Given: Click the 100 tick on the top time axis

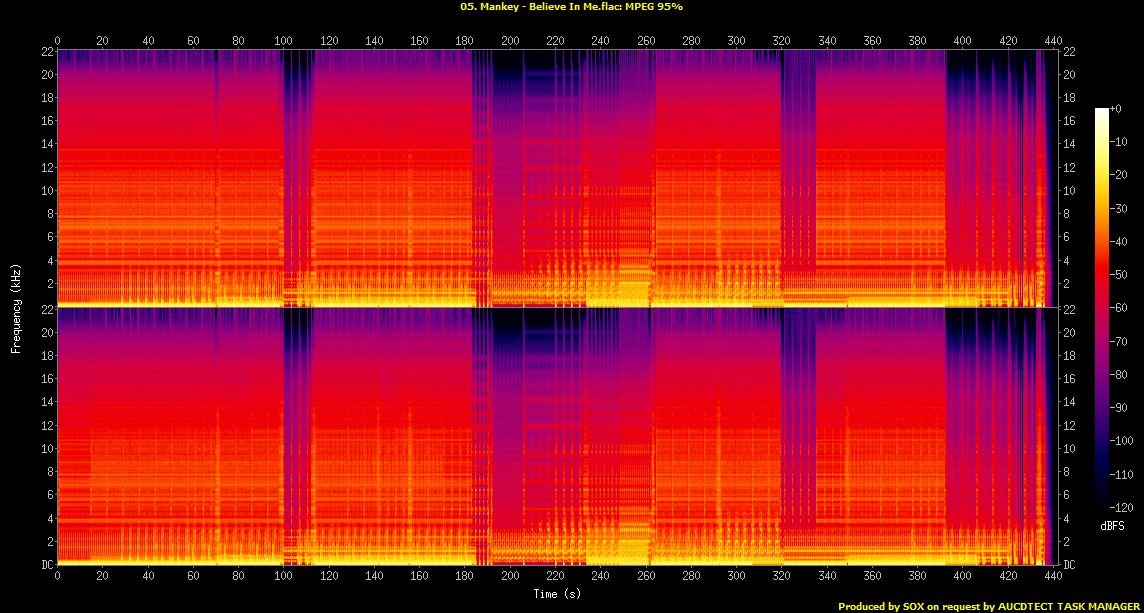Looking at the screenshot, I should 283,41.
